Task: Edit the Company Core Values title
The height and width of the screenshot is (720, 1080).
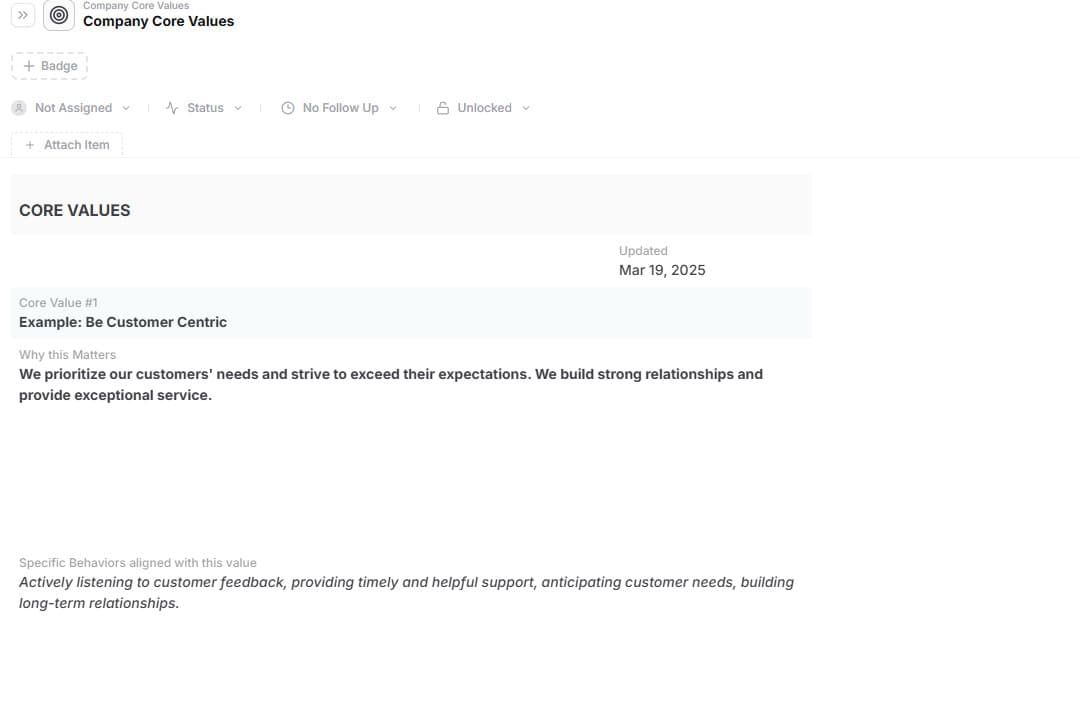Action: point(158,21)
